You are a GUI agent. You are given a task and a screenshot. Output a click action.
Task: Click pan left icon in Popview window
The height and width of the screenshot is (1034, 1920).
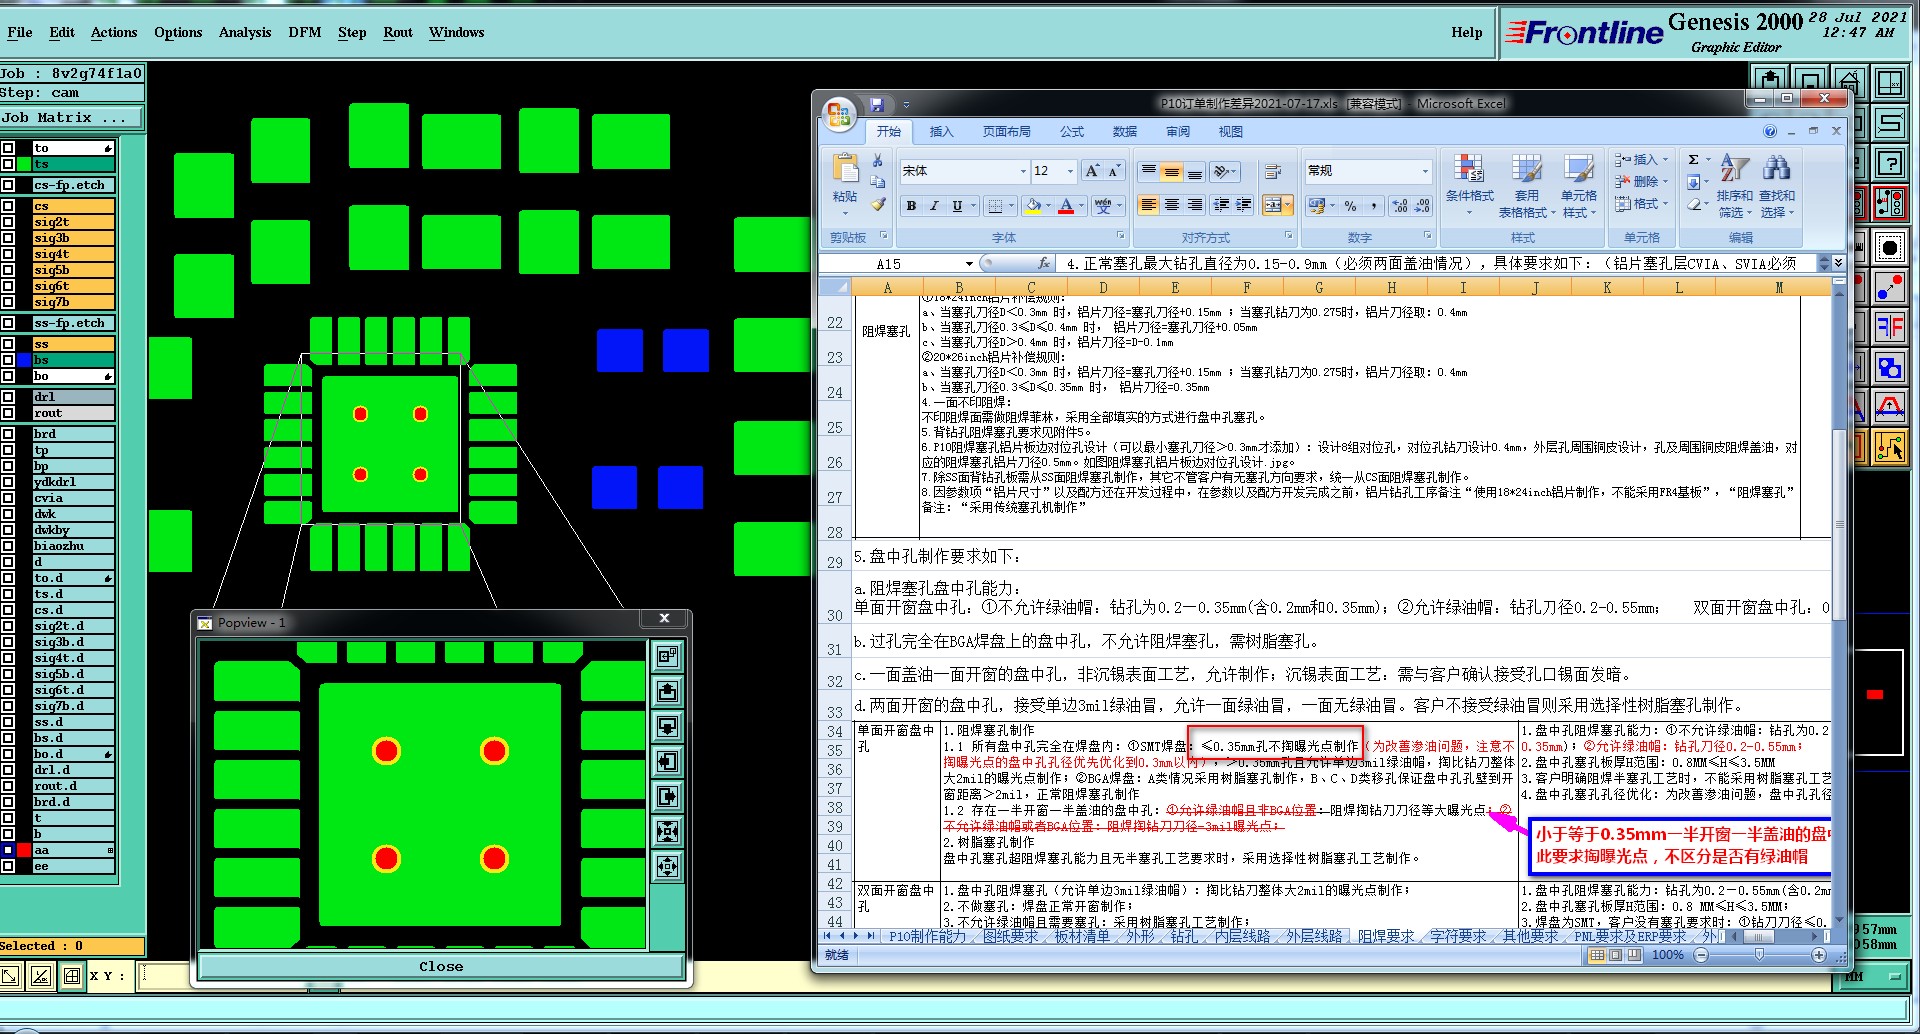667,761
